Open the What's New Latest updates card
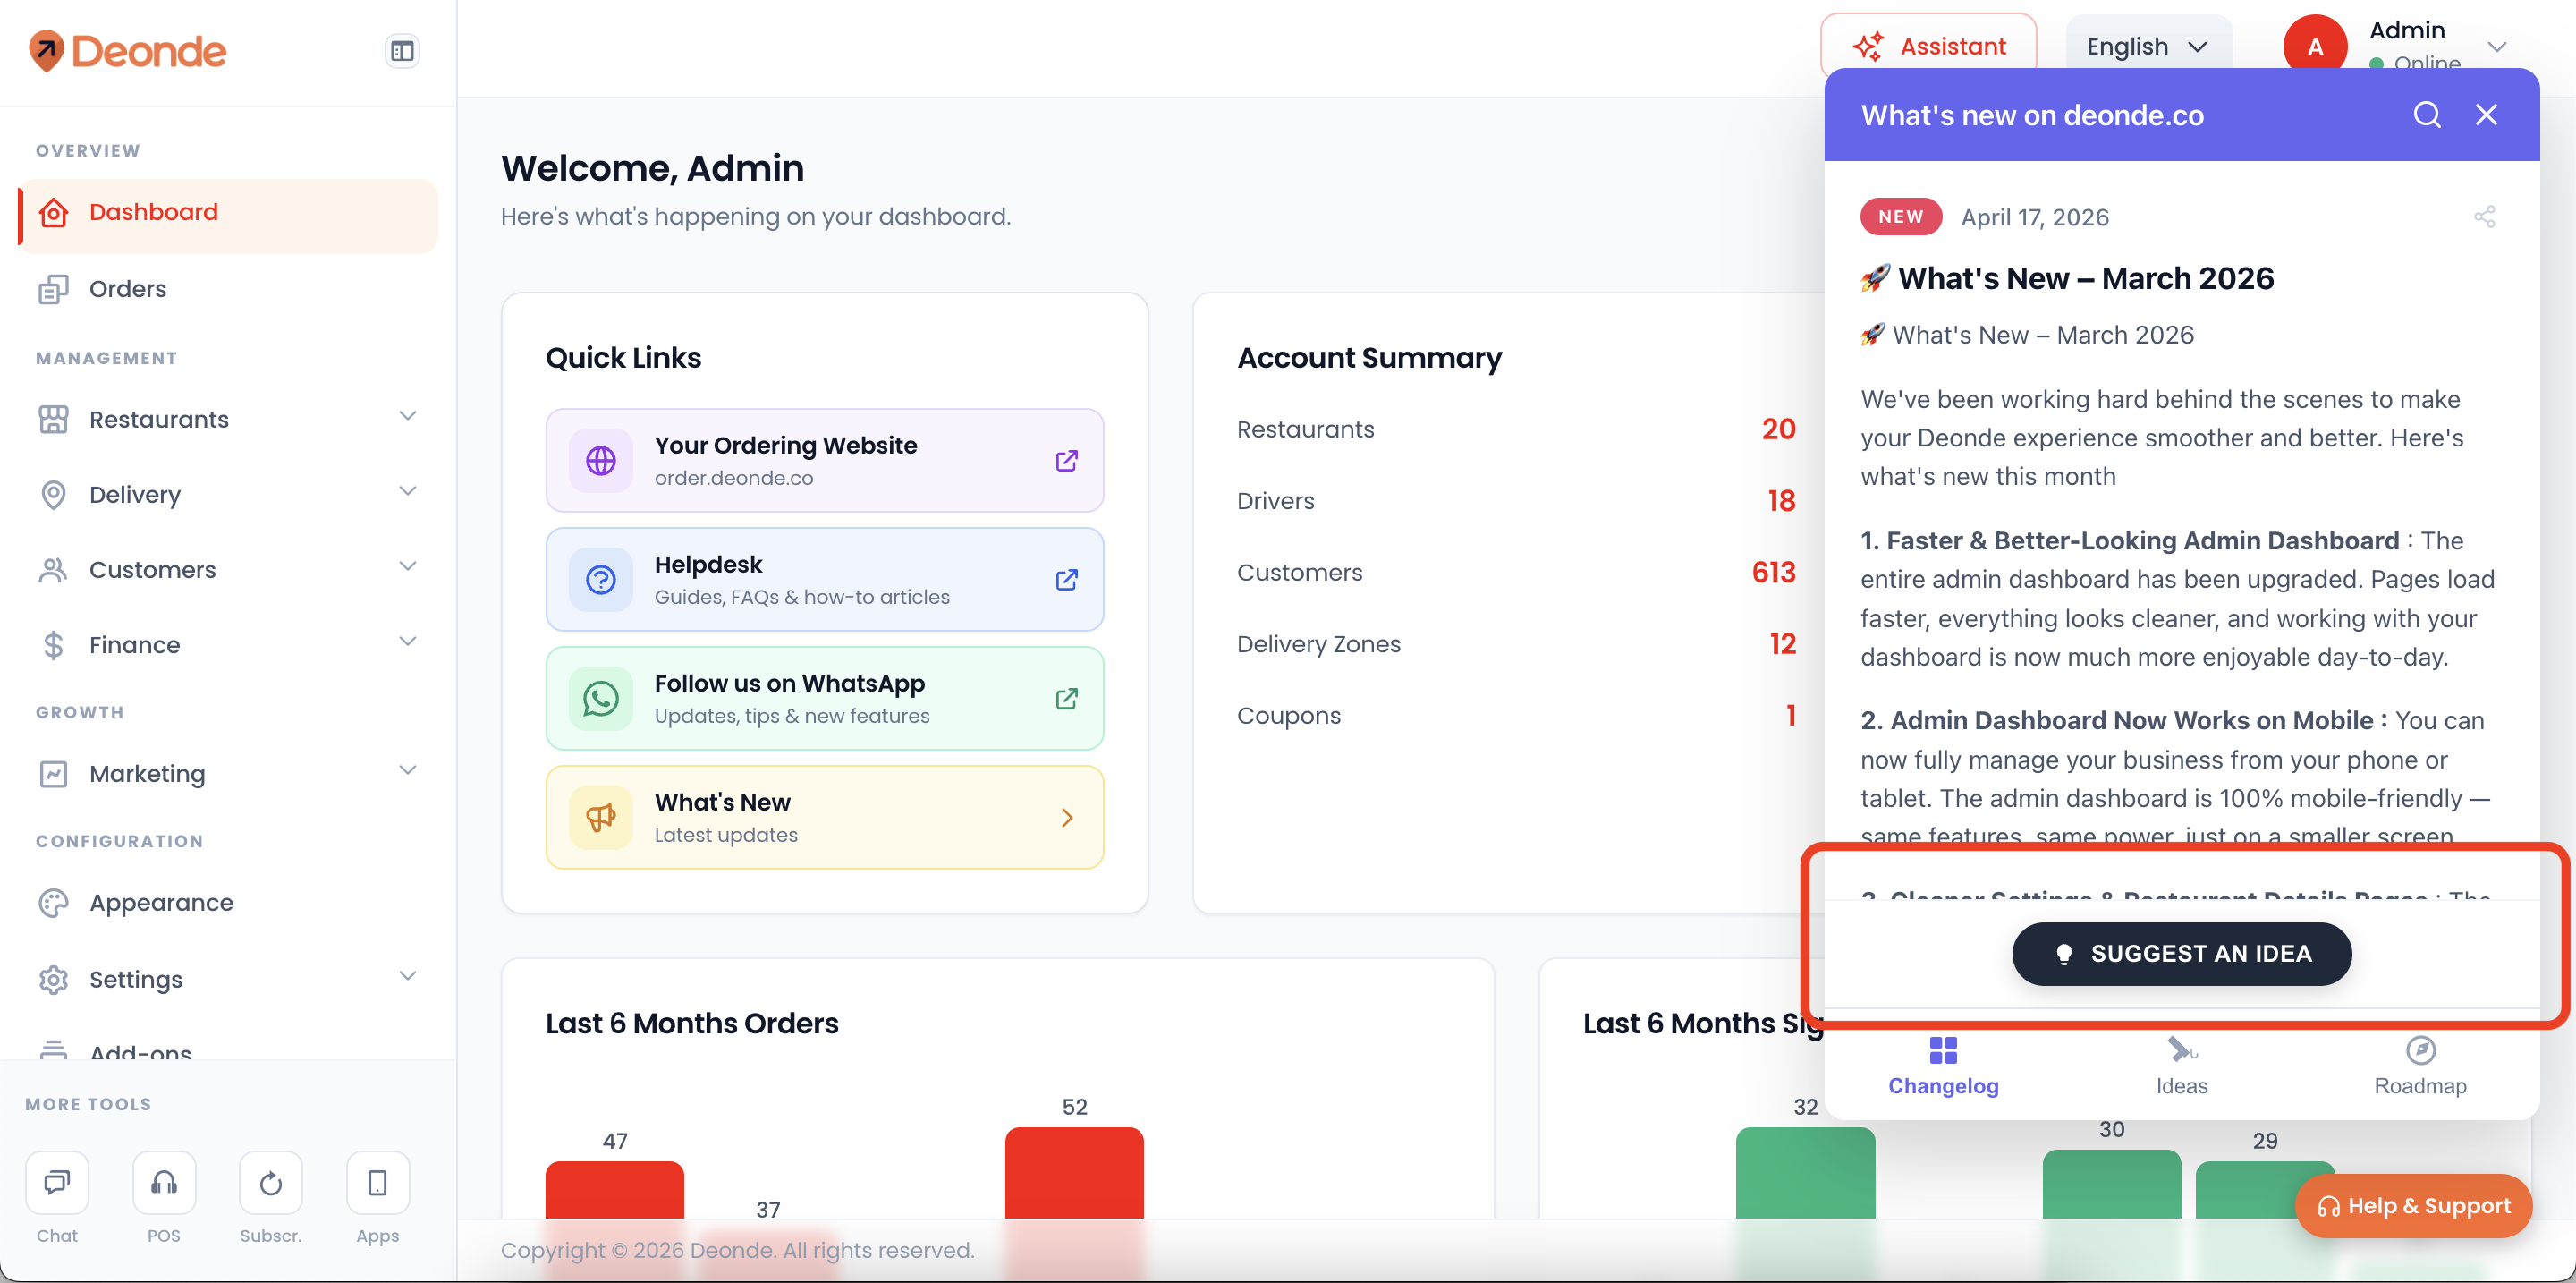 click(x=824, y=817)
